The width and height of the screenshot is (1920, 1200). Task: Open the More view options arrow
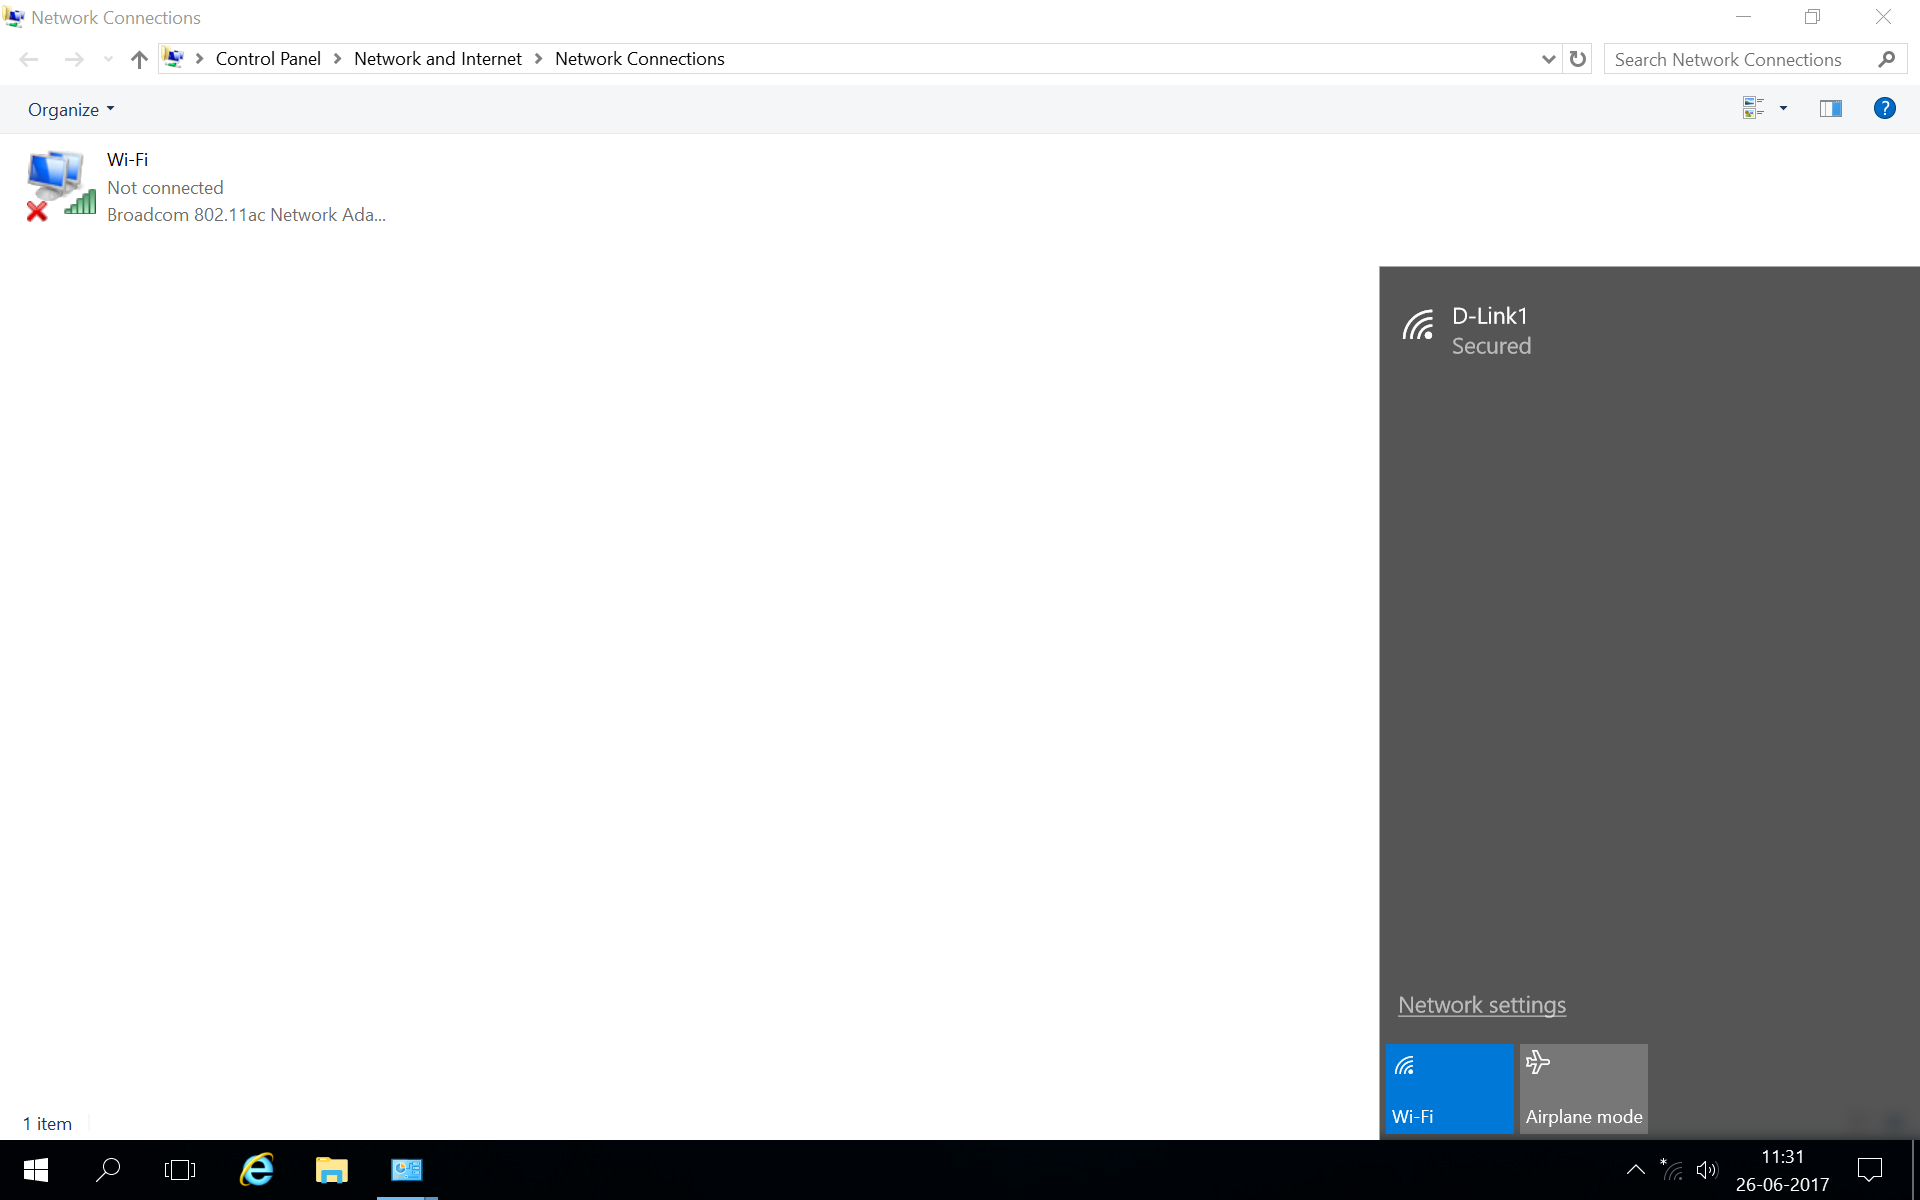1783,108
